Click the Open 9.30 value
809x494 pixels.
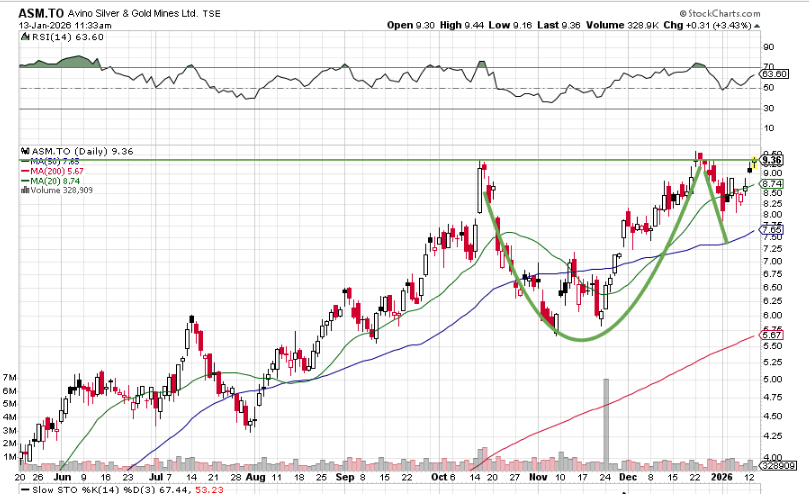[411, 25]
